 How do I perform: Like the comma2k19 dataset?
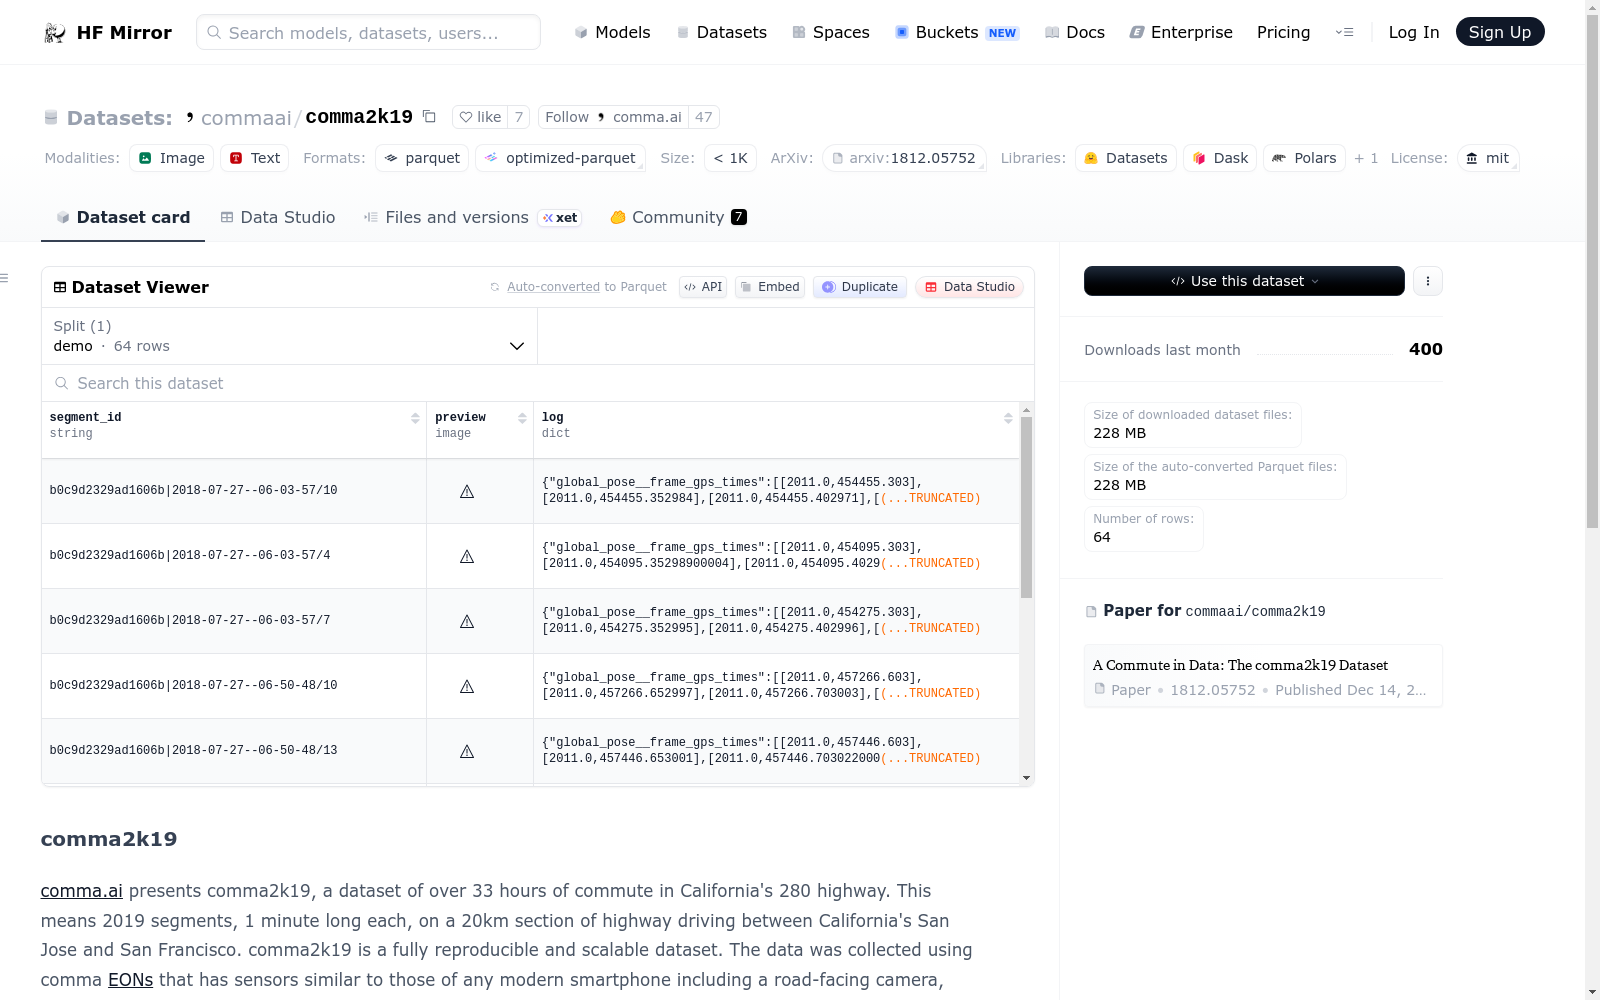click(x=480, y=117)
